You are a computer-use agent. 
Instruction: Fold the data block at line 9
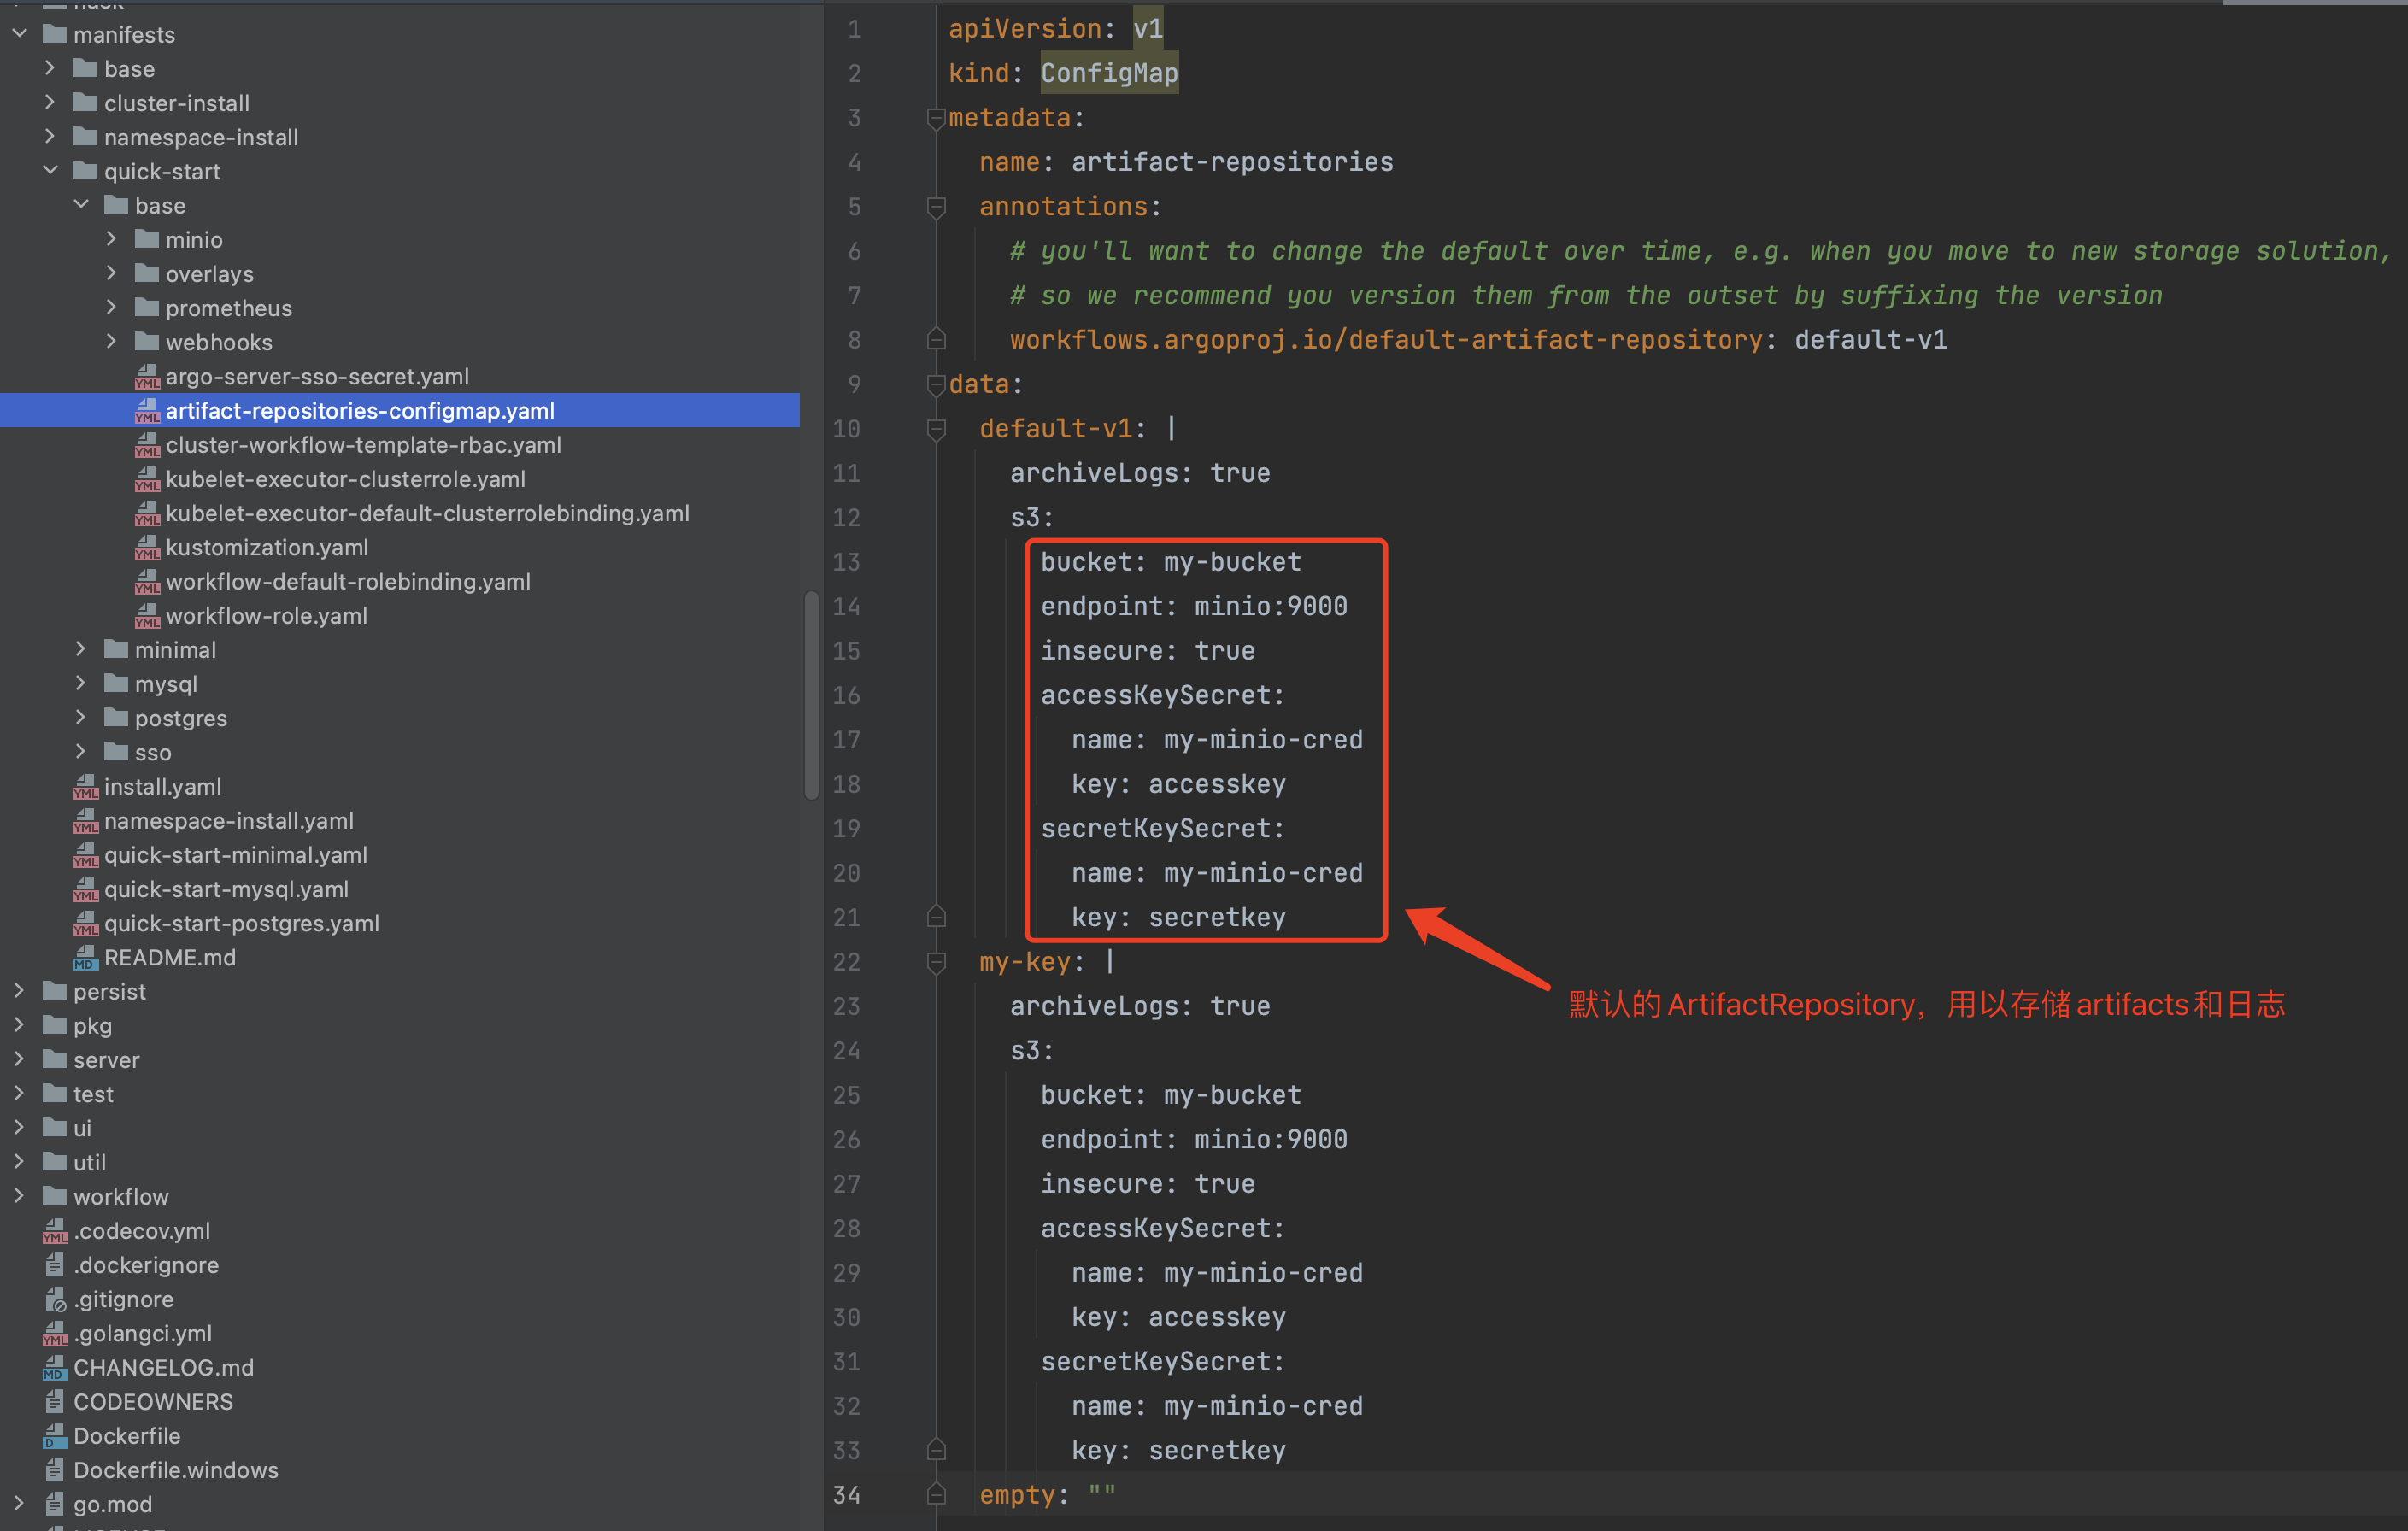click(x=936, y=384)
